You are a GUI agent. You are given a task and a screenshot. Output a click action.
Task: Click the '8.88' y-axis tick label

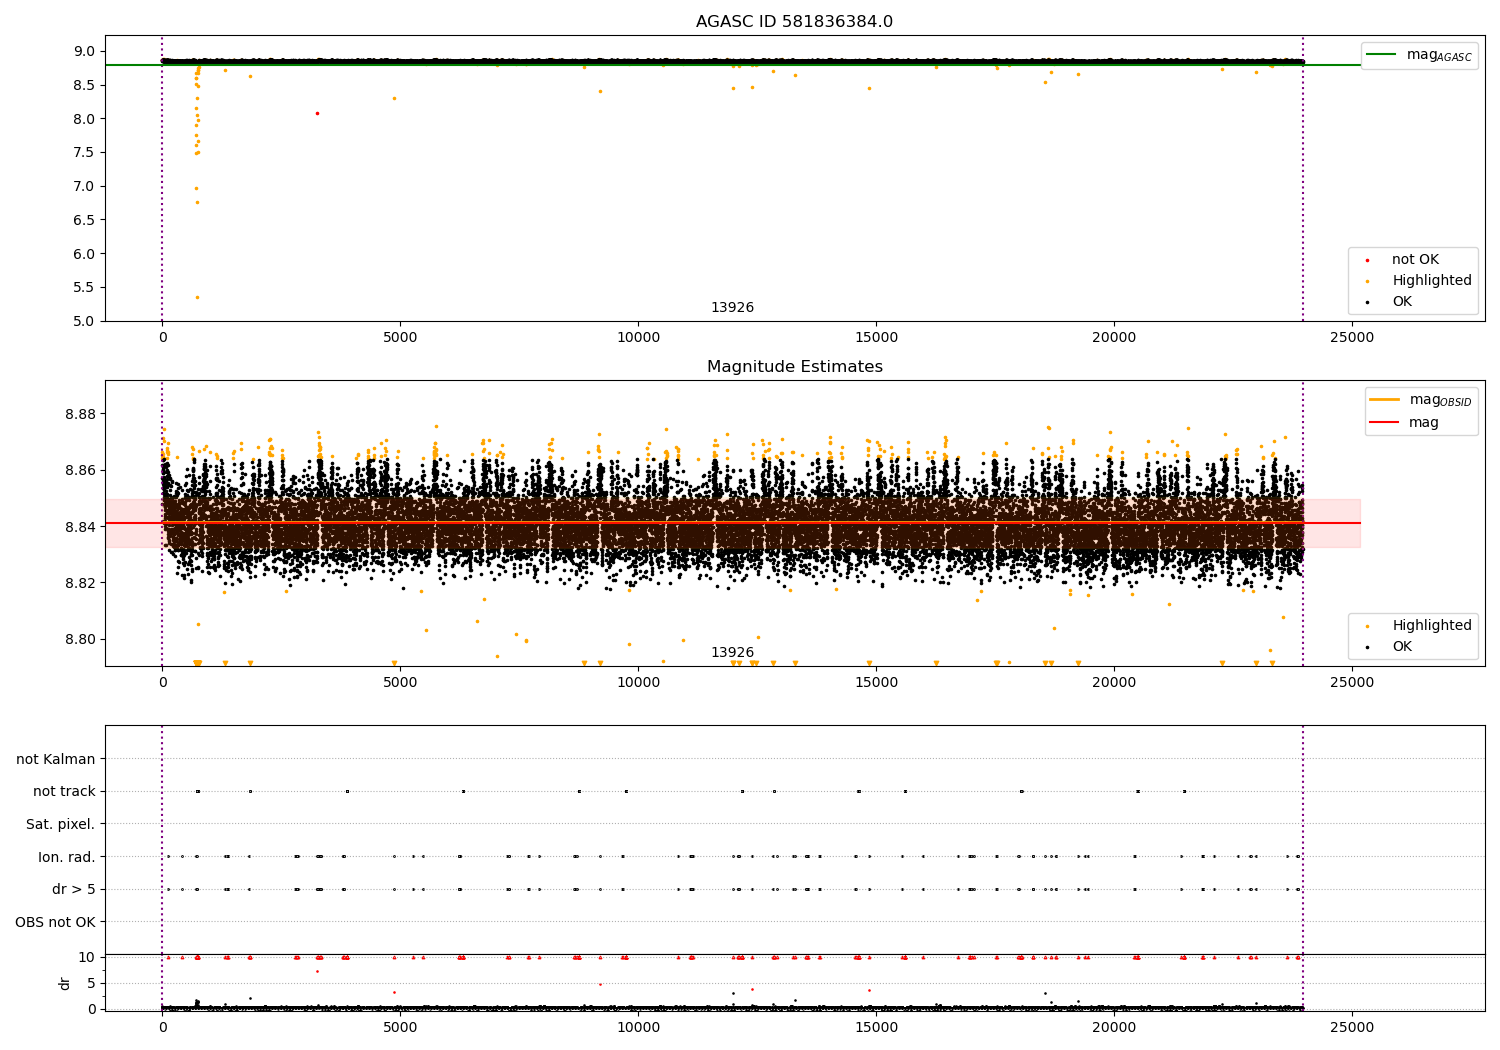tap(81, 414)
